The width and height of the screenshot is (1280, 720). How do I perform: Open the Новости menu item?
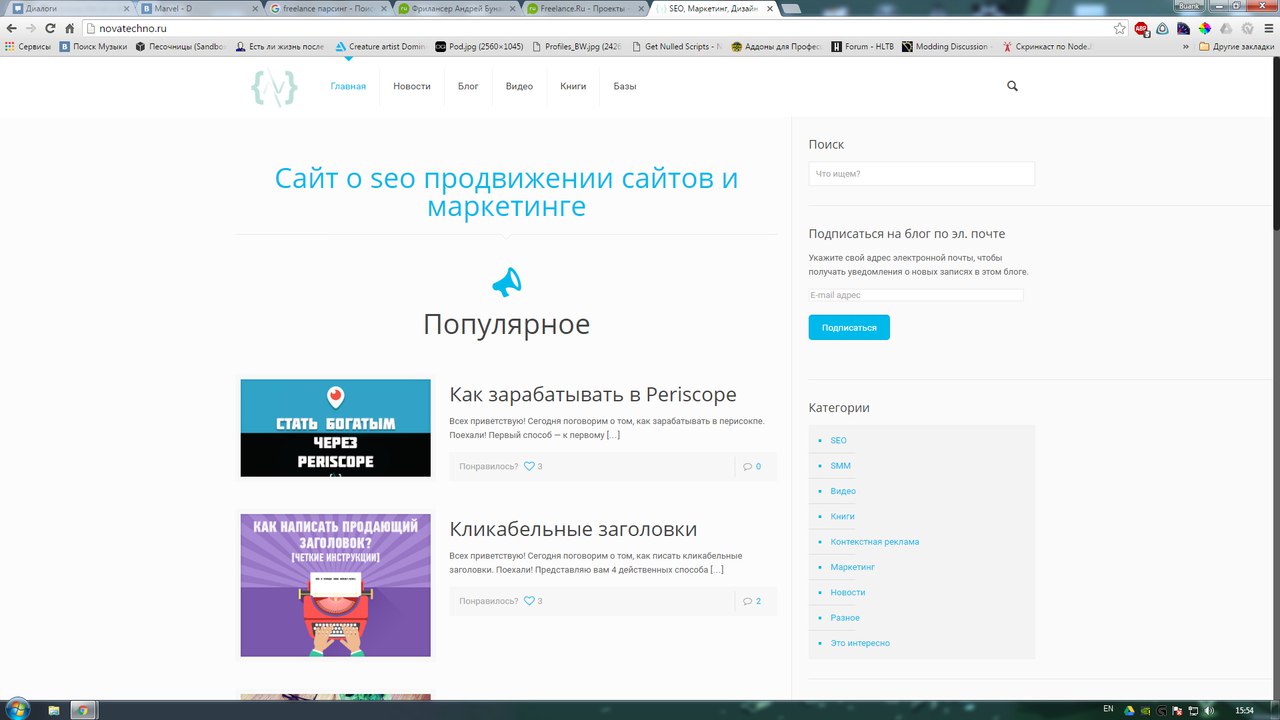[x=412, y=86]
